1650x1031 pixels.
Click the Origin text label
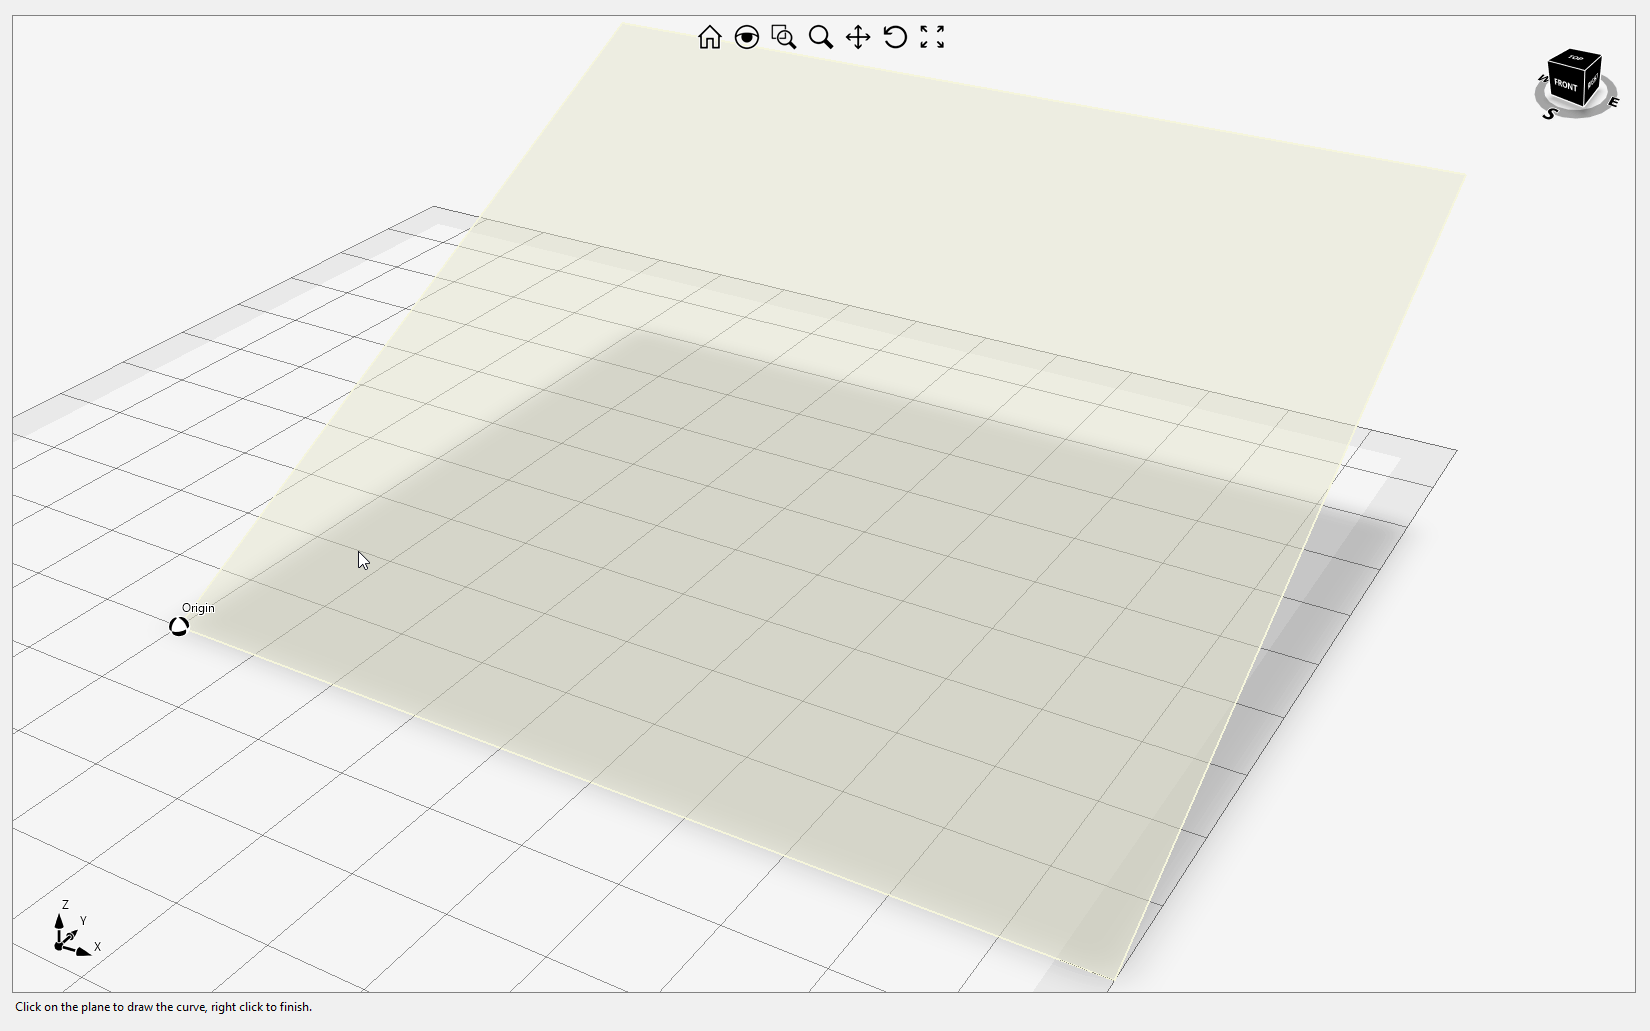tap(198, 608)
